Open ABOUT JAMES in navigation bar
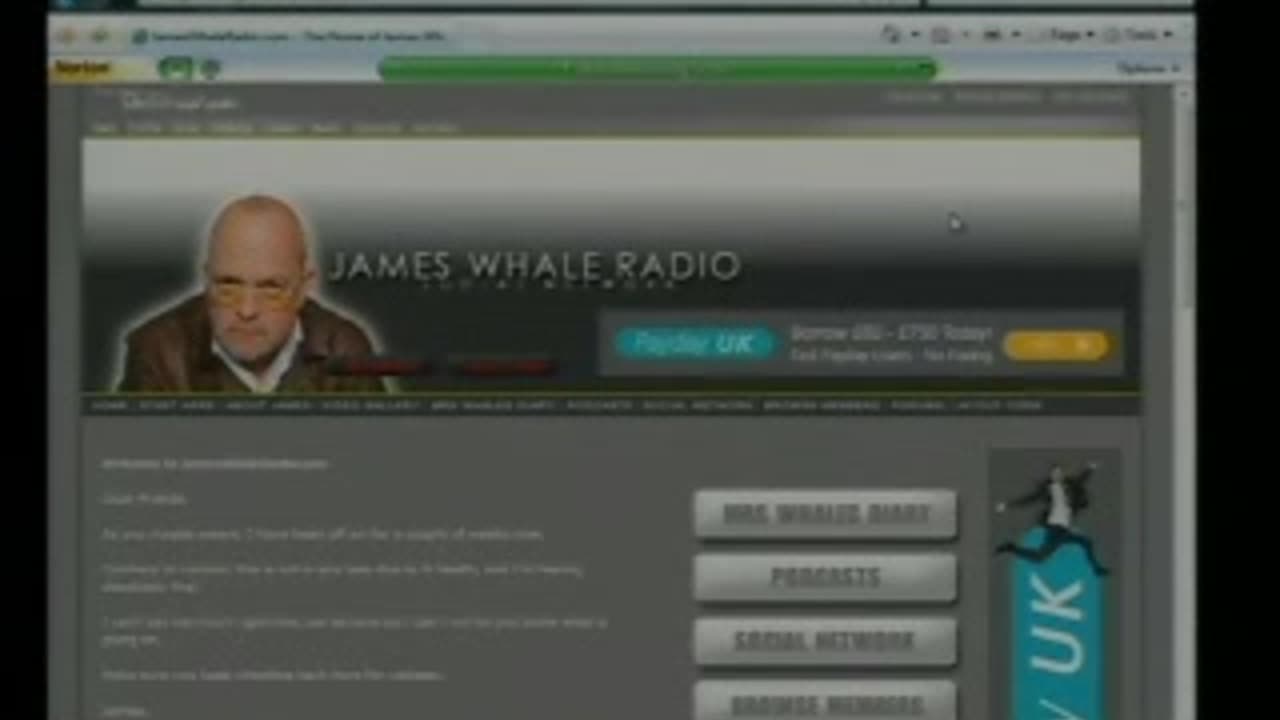Viewport: 1280px width, 720px height. (266, 405)
